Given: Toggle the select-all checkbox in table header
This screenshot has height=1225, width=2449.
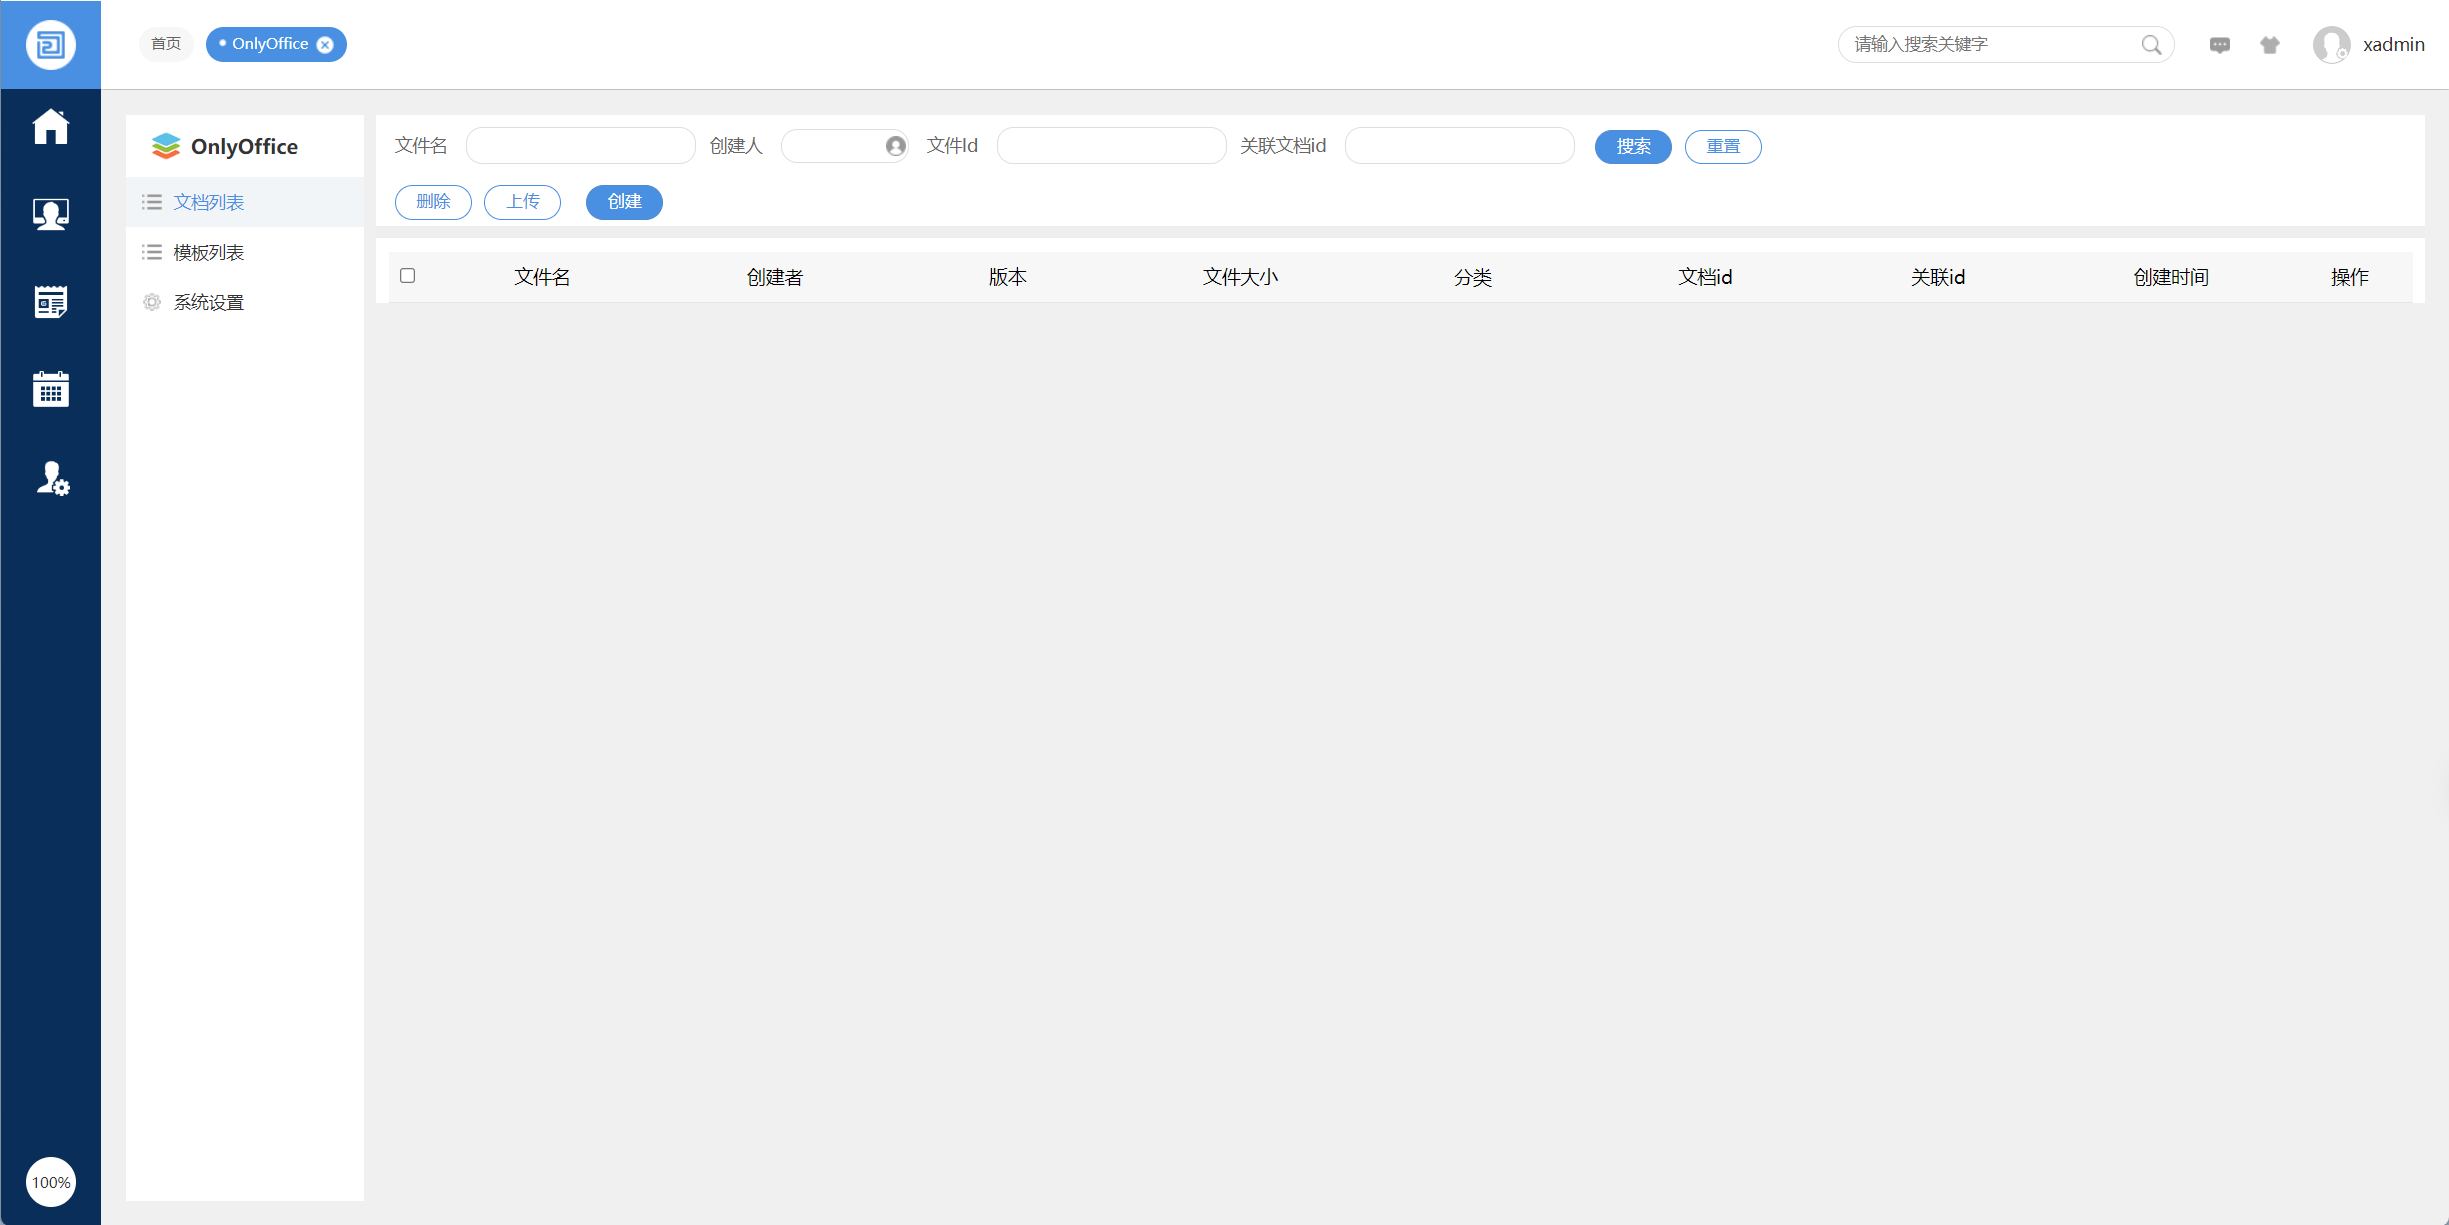Looking at the screenshot, I should (407, 276).
